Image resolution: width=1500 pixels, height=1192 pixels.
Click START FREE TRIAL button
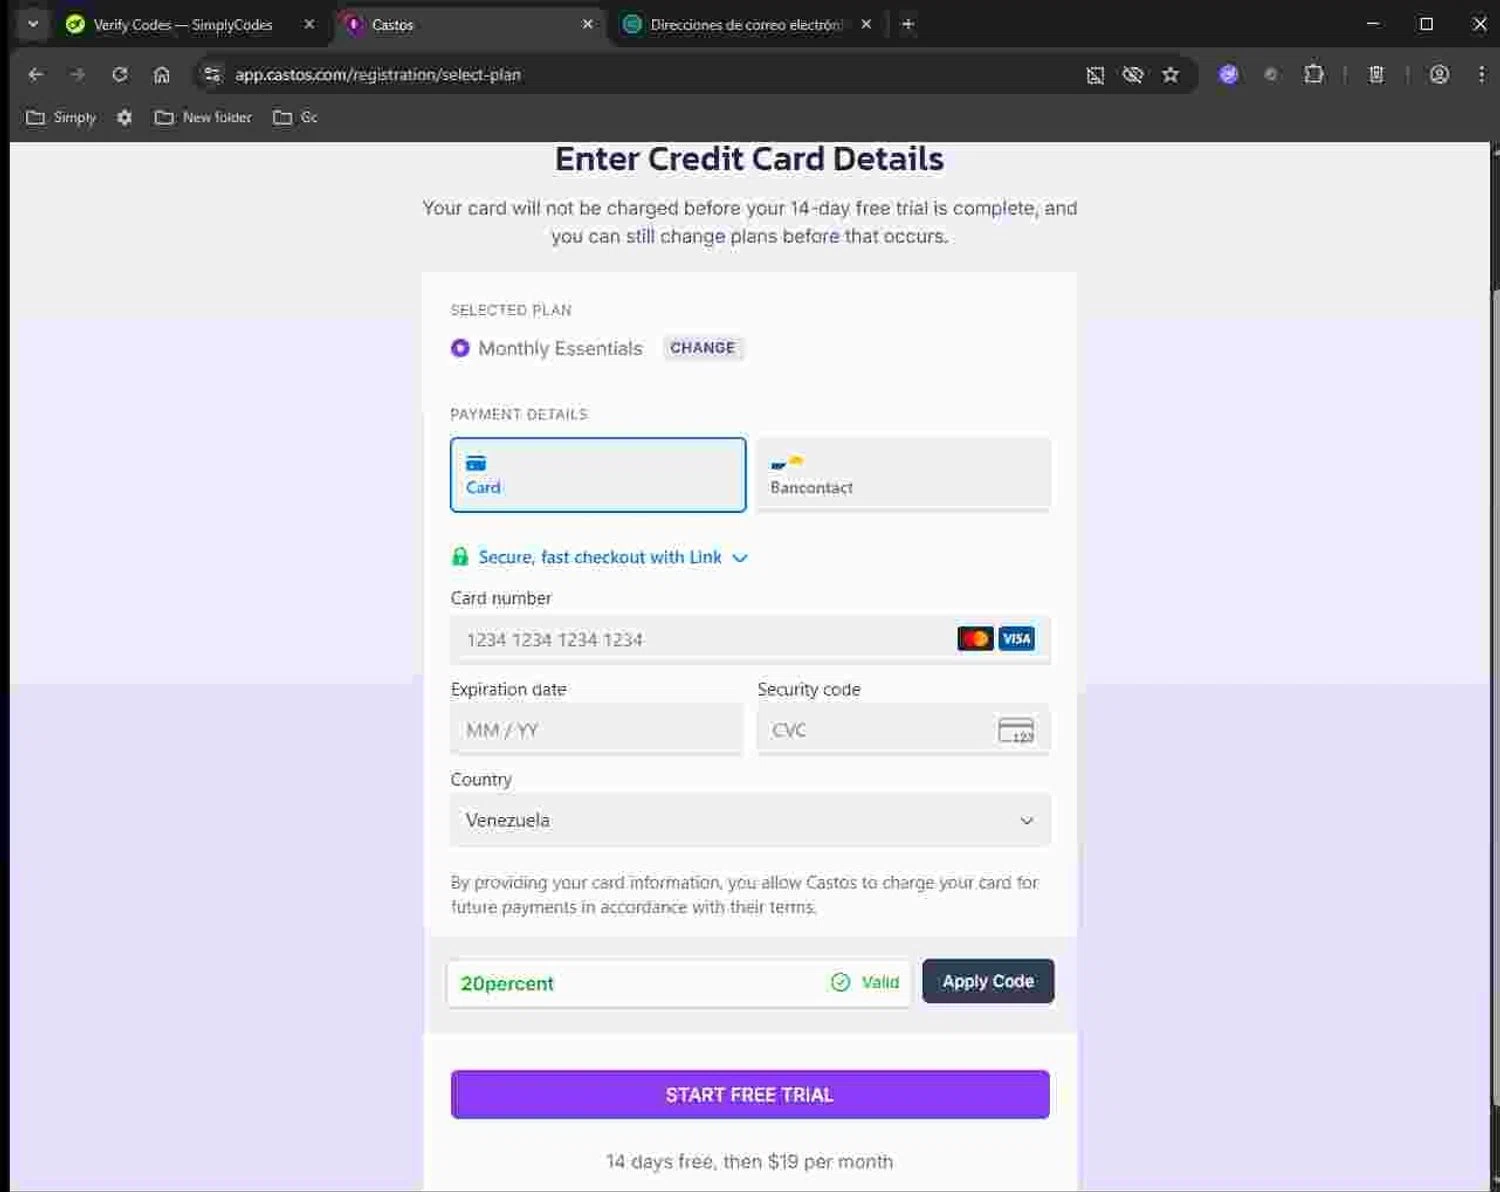pyautogui.click(x=750, y=1095)
